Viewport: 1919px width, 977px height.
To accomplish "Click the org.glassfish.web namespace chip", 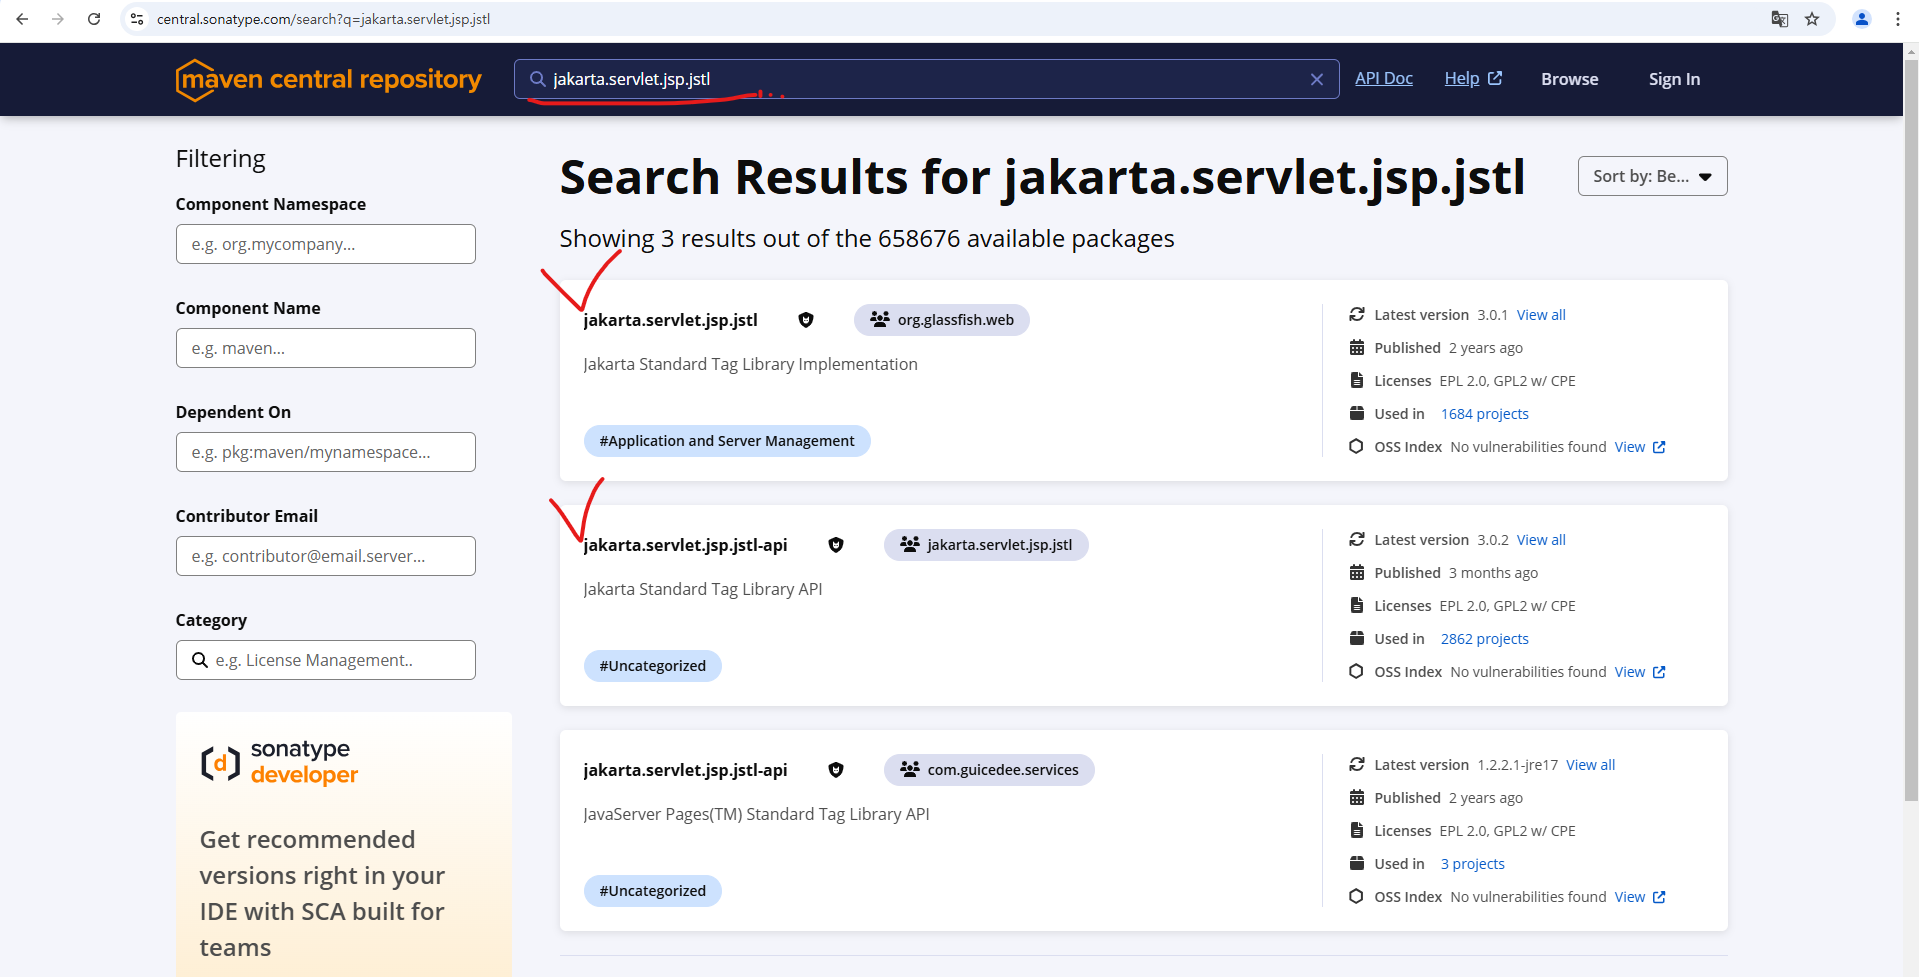I will (x=942, y=320).
